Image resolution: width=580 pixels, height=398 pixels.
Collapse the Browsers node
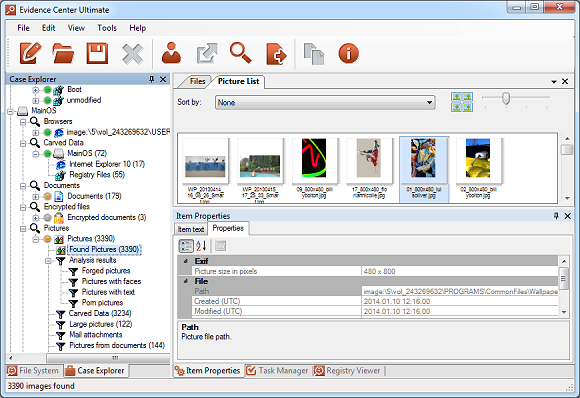(x=23, y=122)
